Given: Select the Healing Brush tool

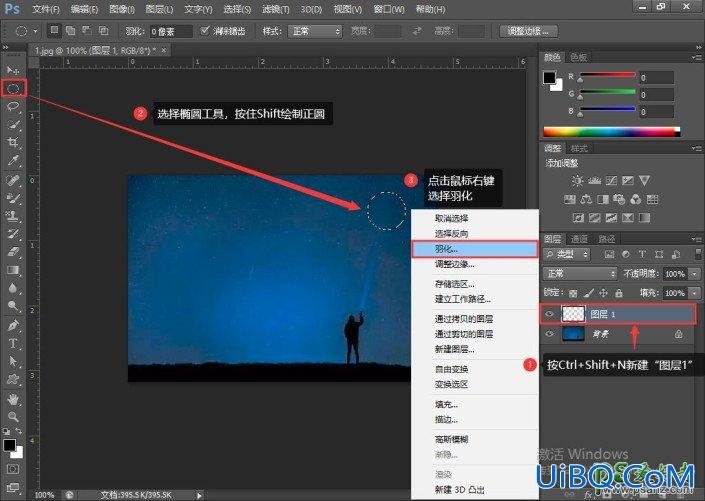Looking at the screenshot, I should pos(13,180).
